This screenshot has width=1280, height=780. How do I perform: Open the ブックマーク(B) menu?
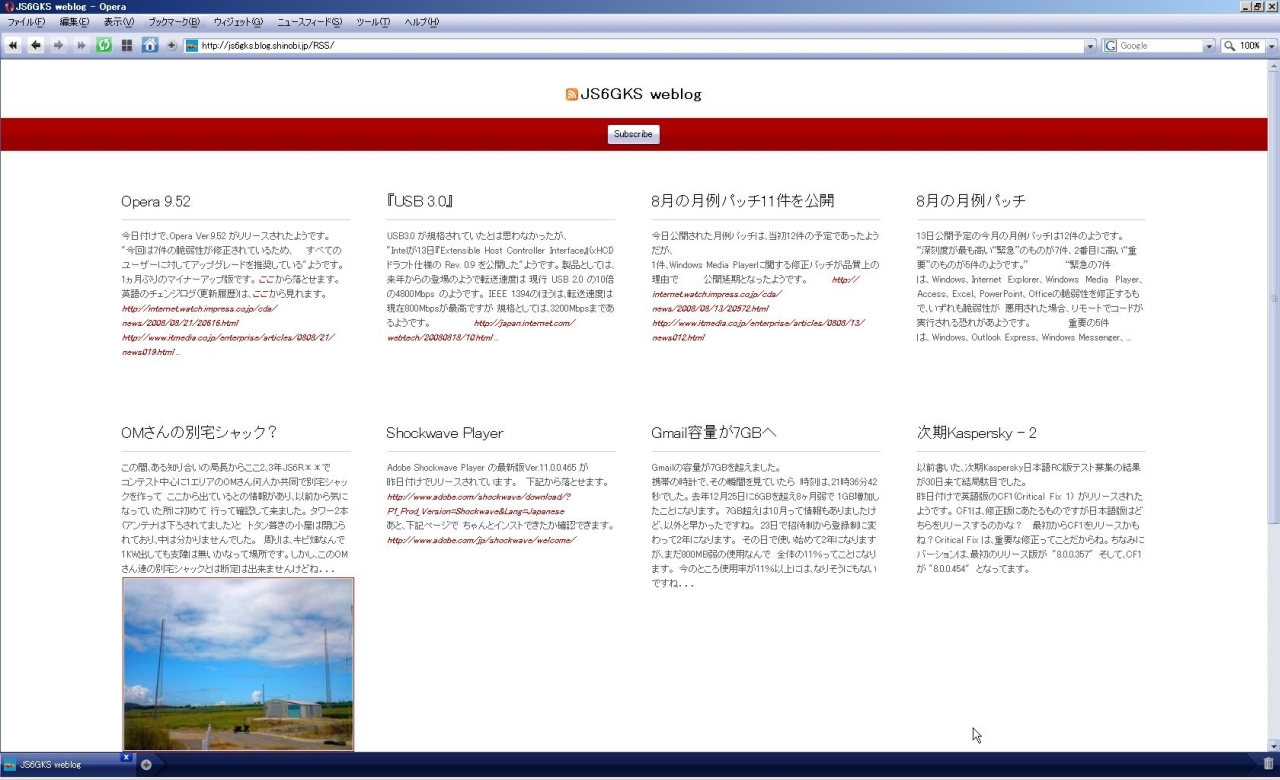[174, 22]
